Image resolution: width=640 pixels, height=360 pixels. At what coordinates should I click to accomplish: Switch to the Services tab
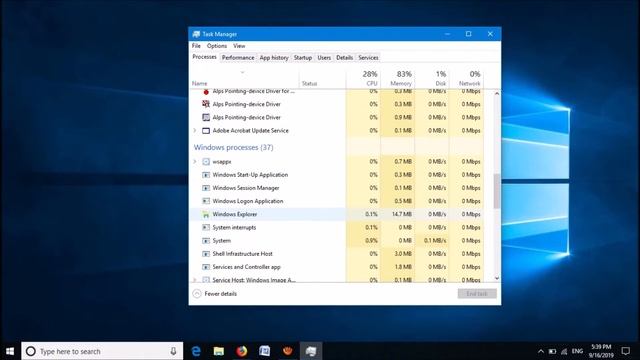[x=368, y=58]
